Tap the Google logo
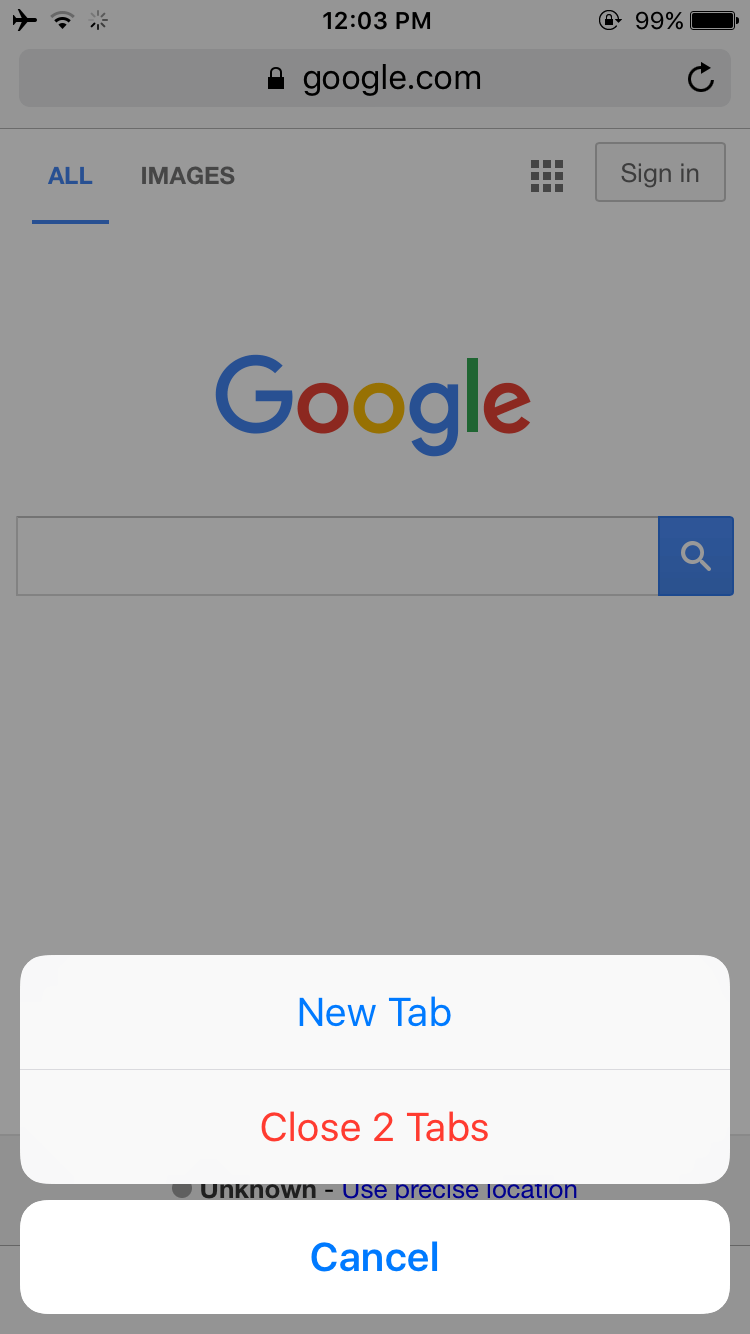 point(373,405)
